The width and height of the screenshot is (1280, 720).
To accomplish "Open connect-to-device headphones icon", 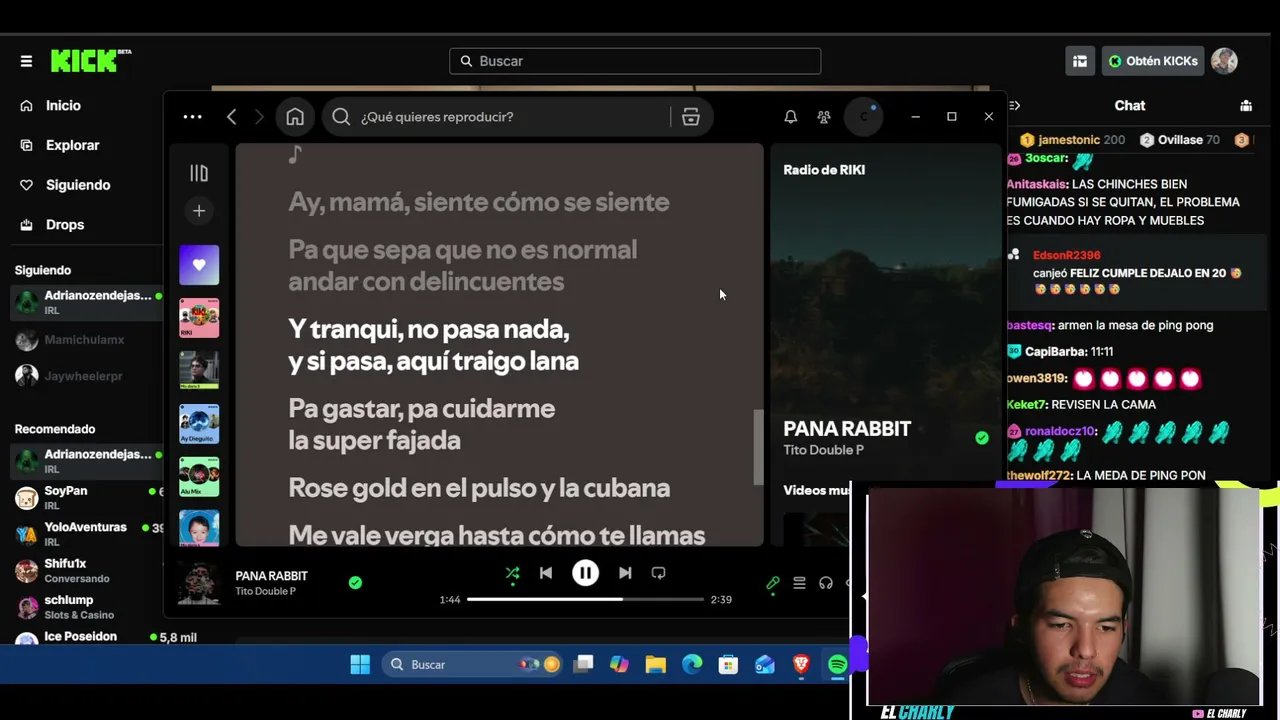I will coord(826,583).
